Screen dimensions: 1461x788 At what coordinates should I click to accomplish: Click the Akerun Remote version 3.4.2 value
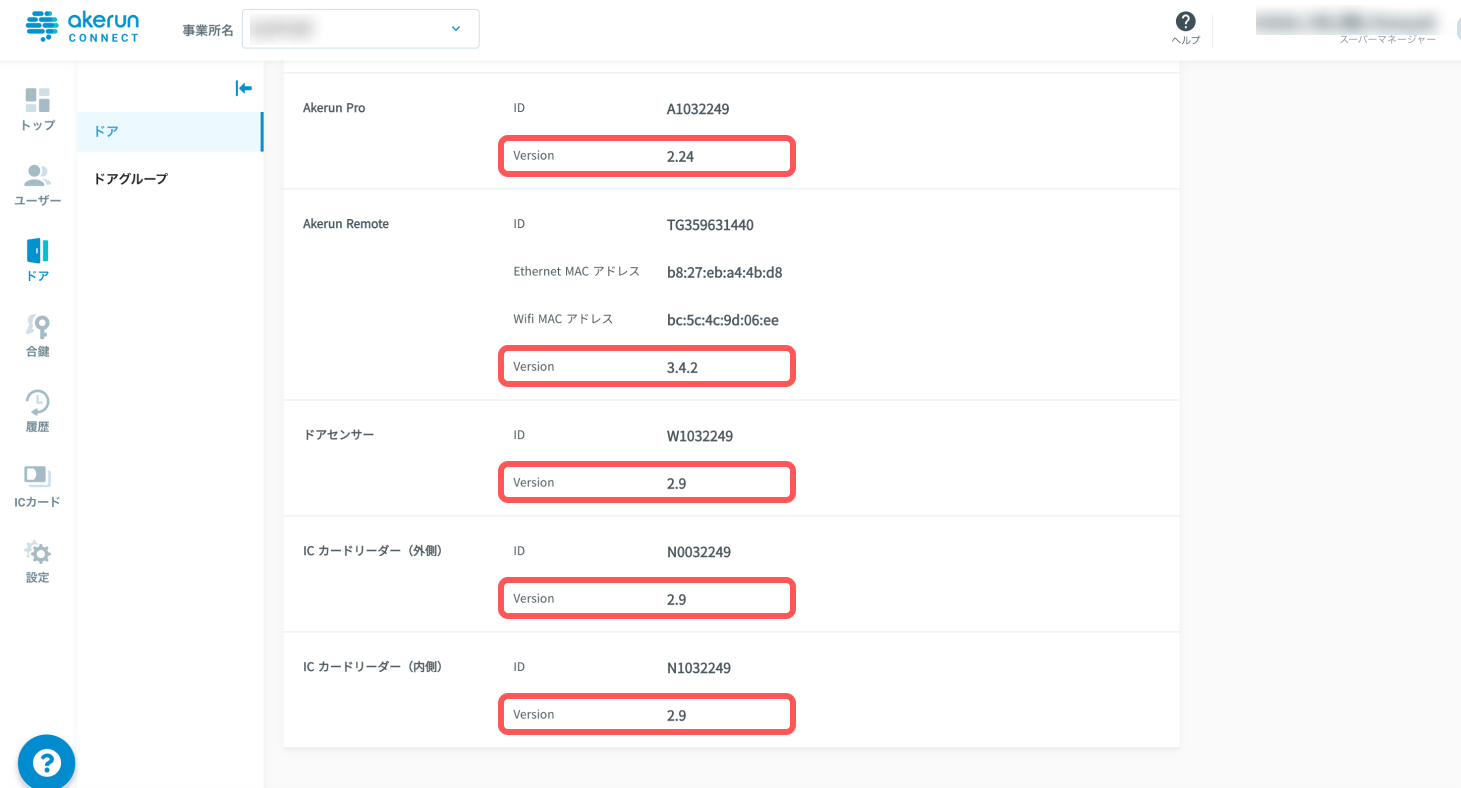(682, 368)
